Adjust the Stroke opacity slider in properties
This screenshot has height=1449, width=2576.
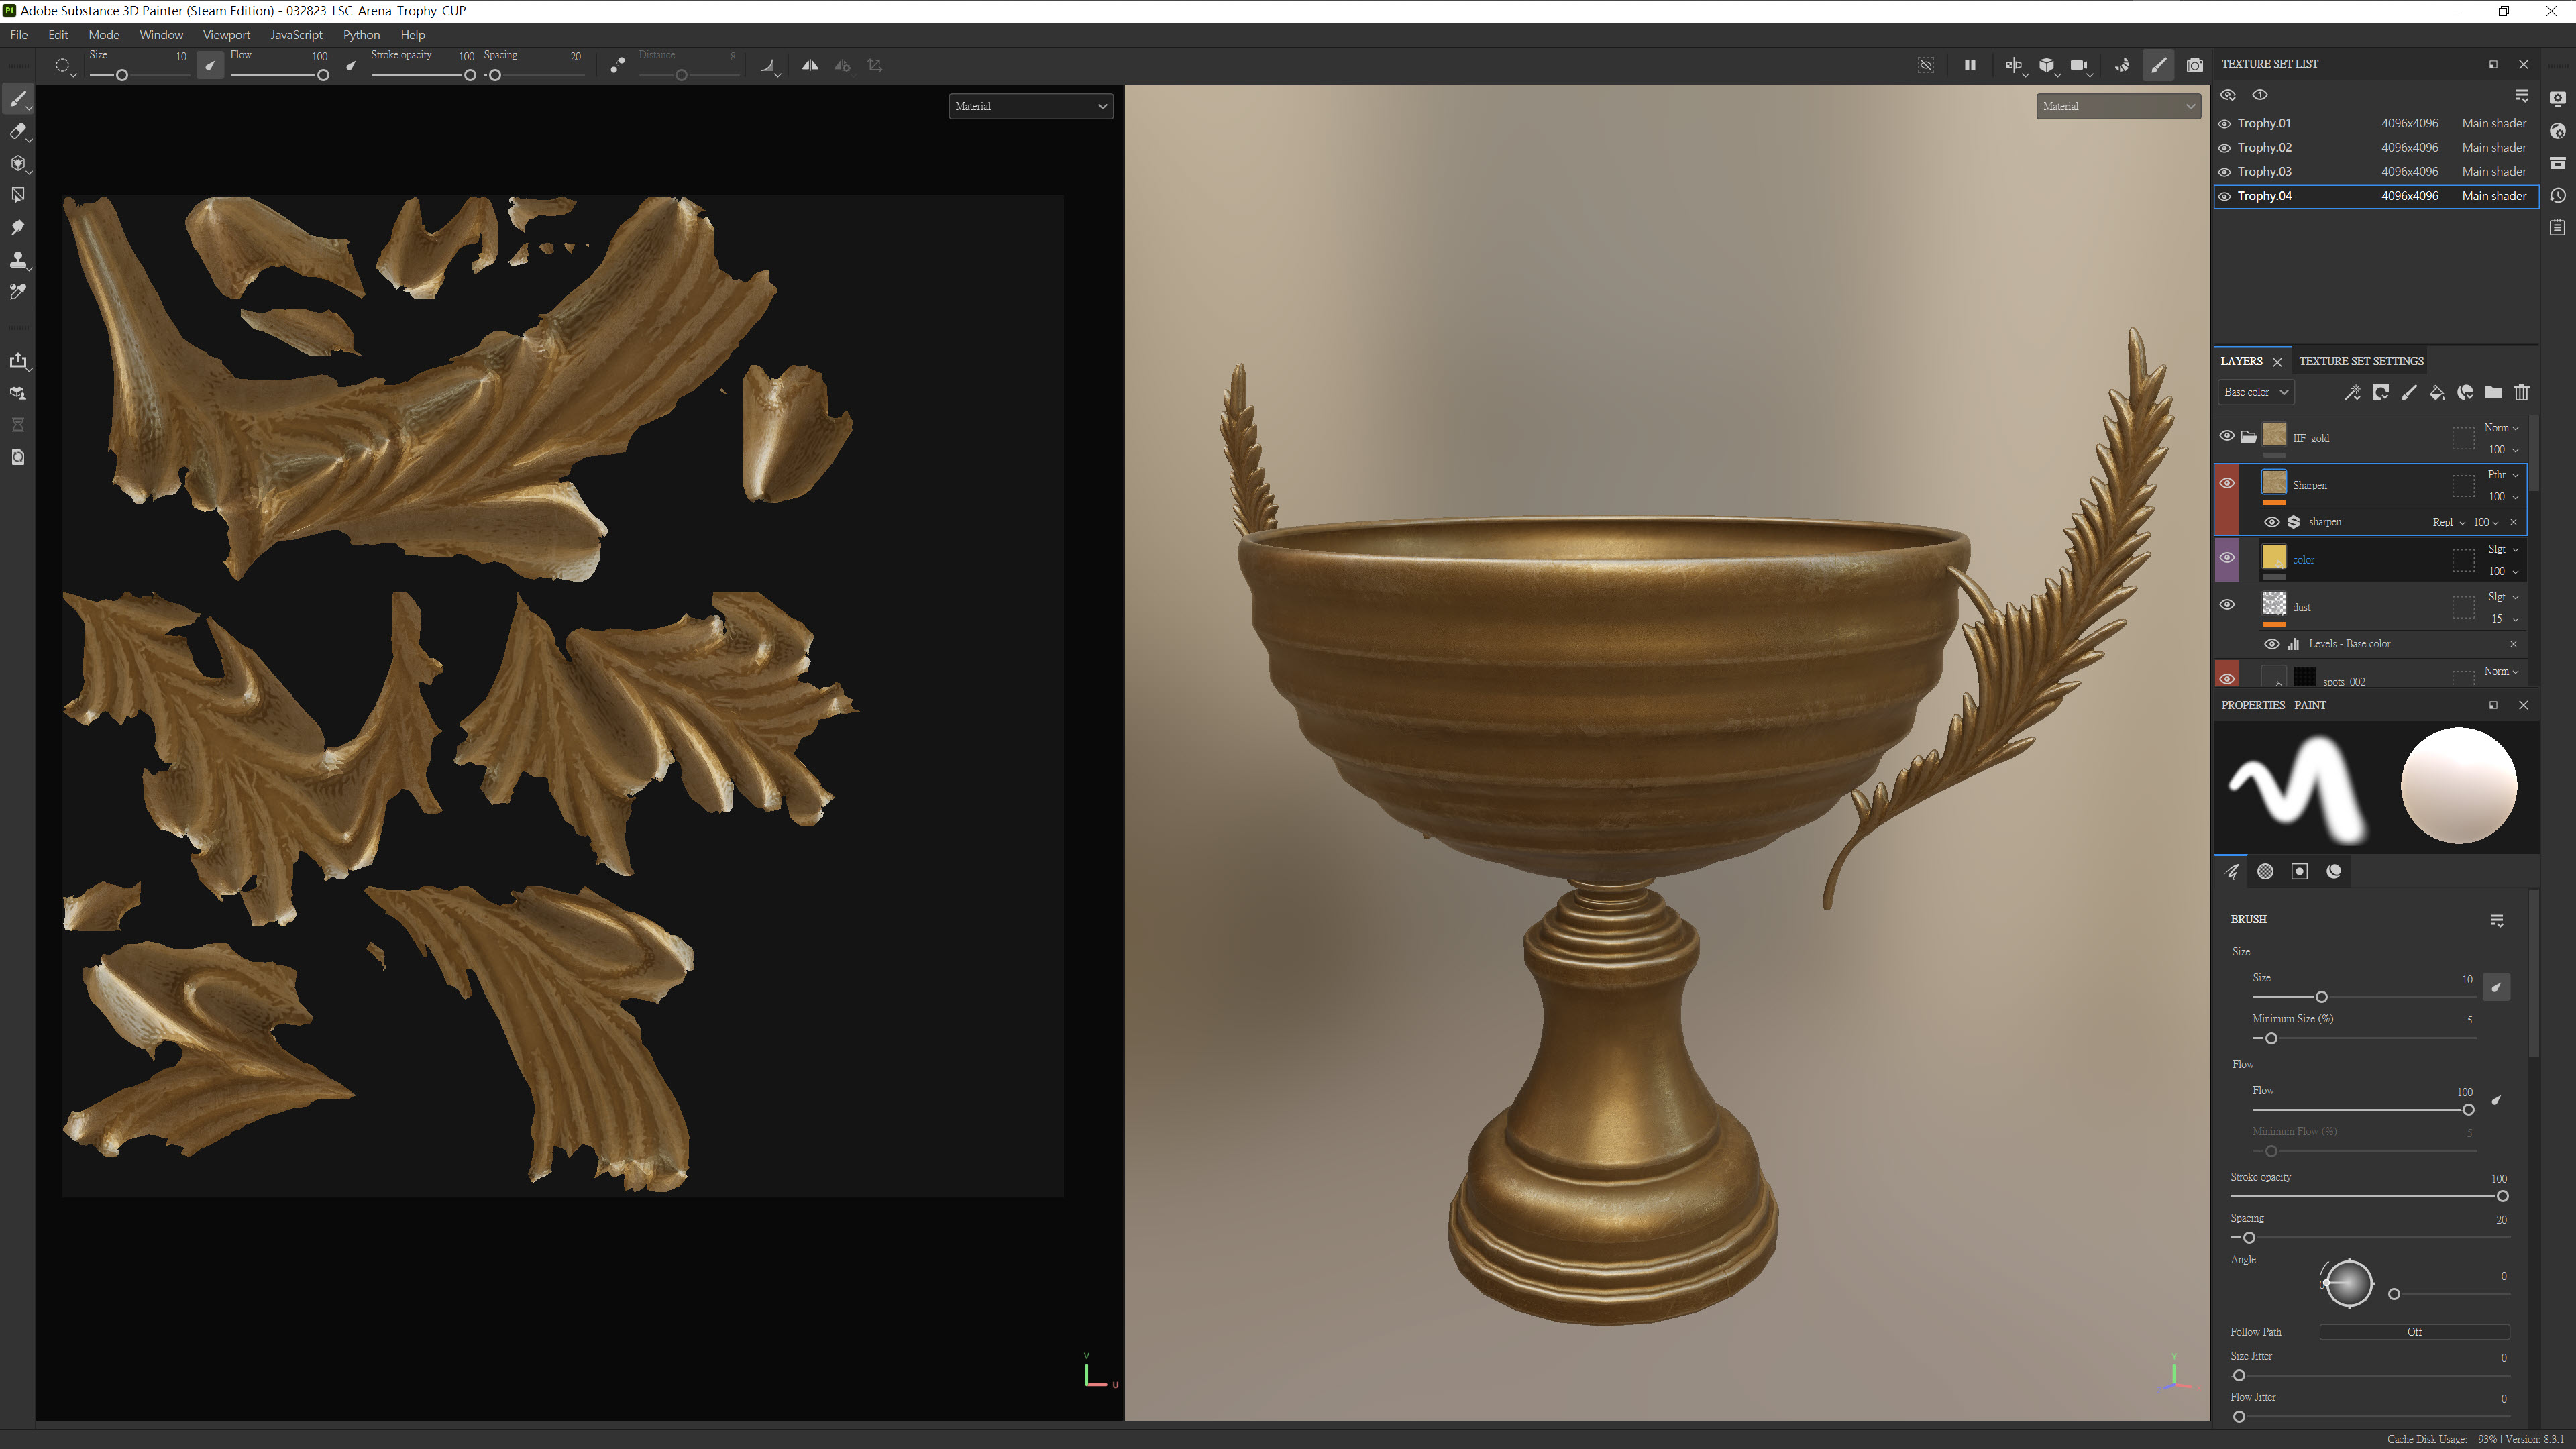coord(2501,1197)
